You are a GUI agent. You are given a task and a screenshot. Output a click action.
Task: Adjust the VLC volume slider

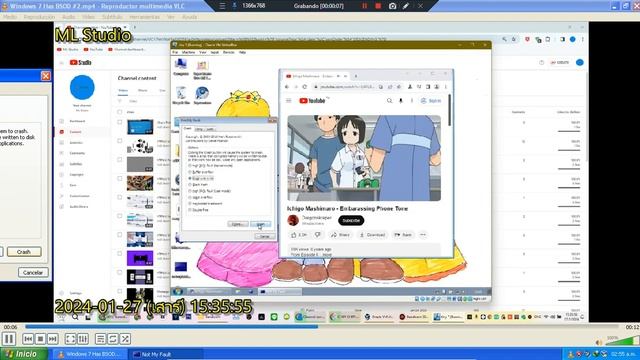point(622,341)
